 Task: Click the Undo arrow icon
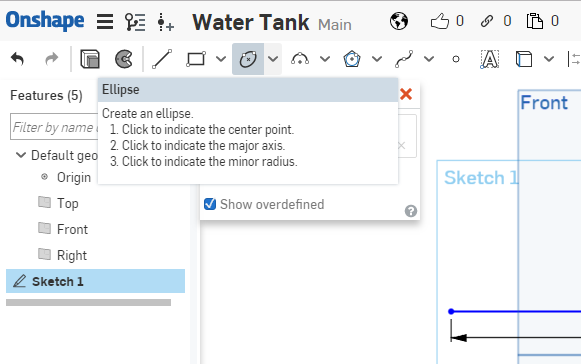(17, 59)
